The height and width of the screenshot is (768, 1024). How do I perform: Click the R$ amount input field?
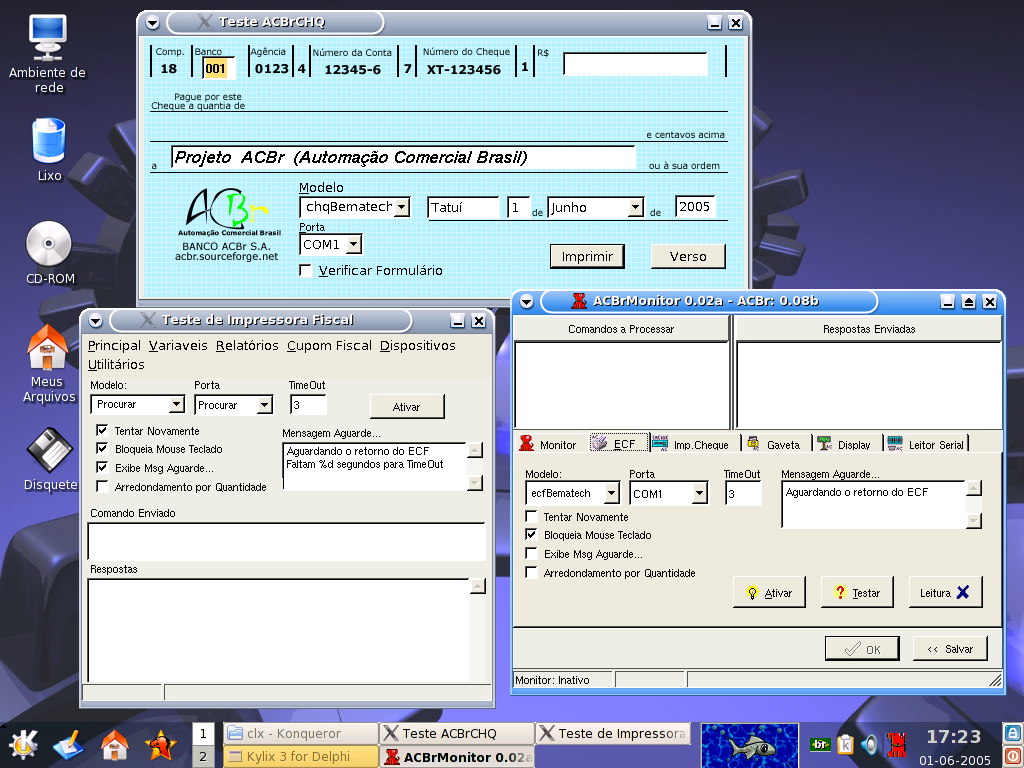click(x=635, y=65)
